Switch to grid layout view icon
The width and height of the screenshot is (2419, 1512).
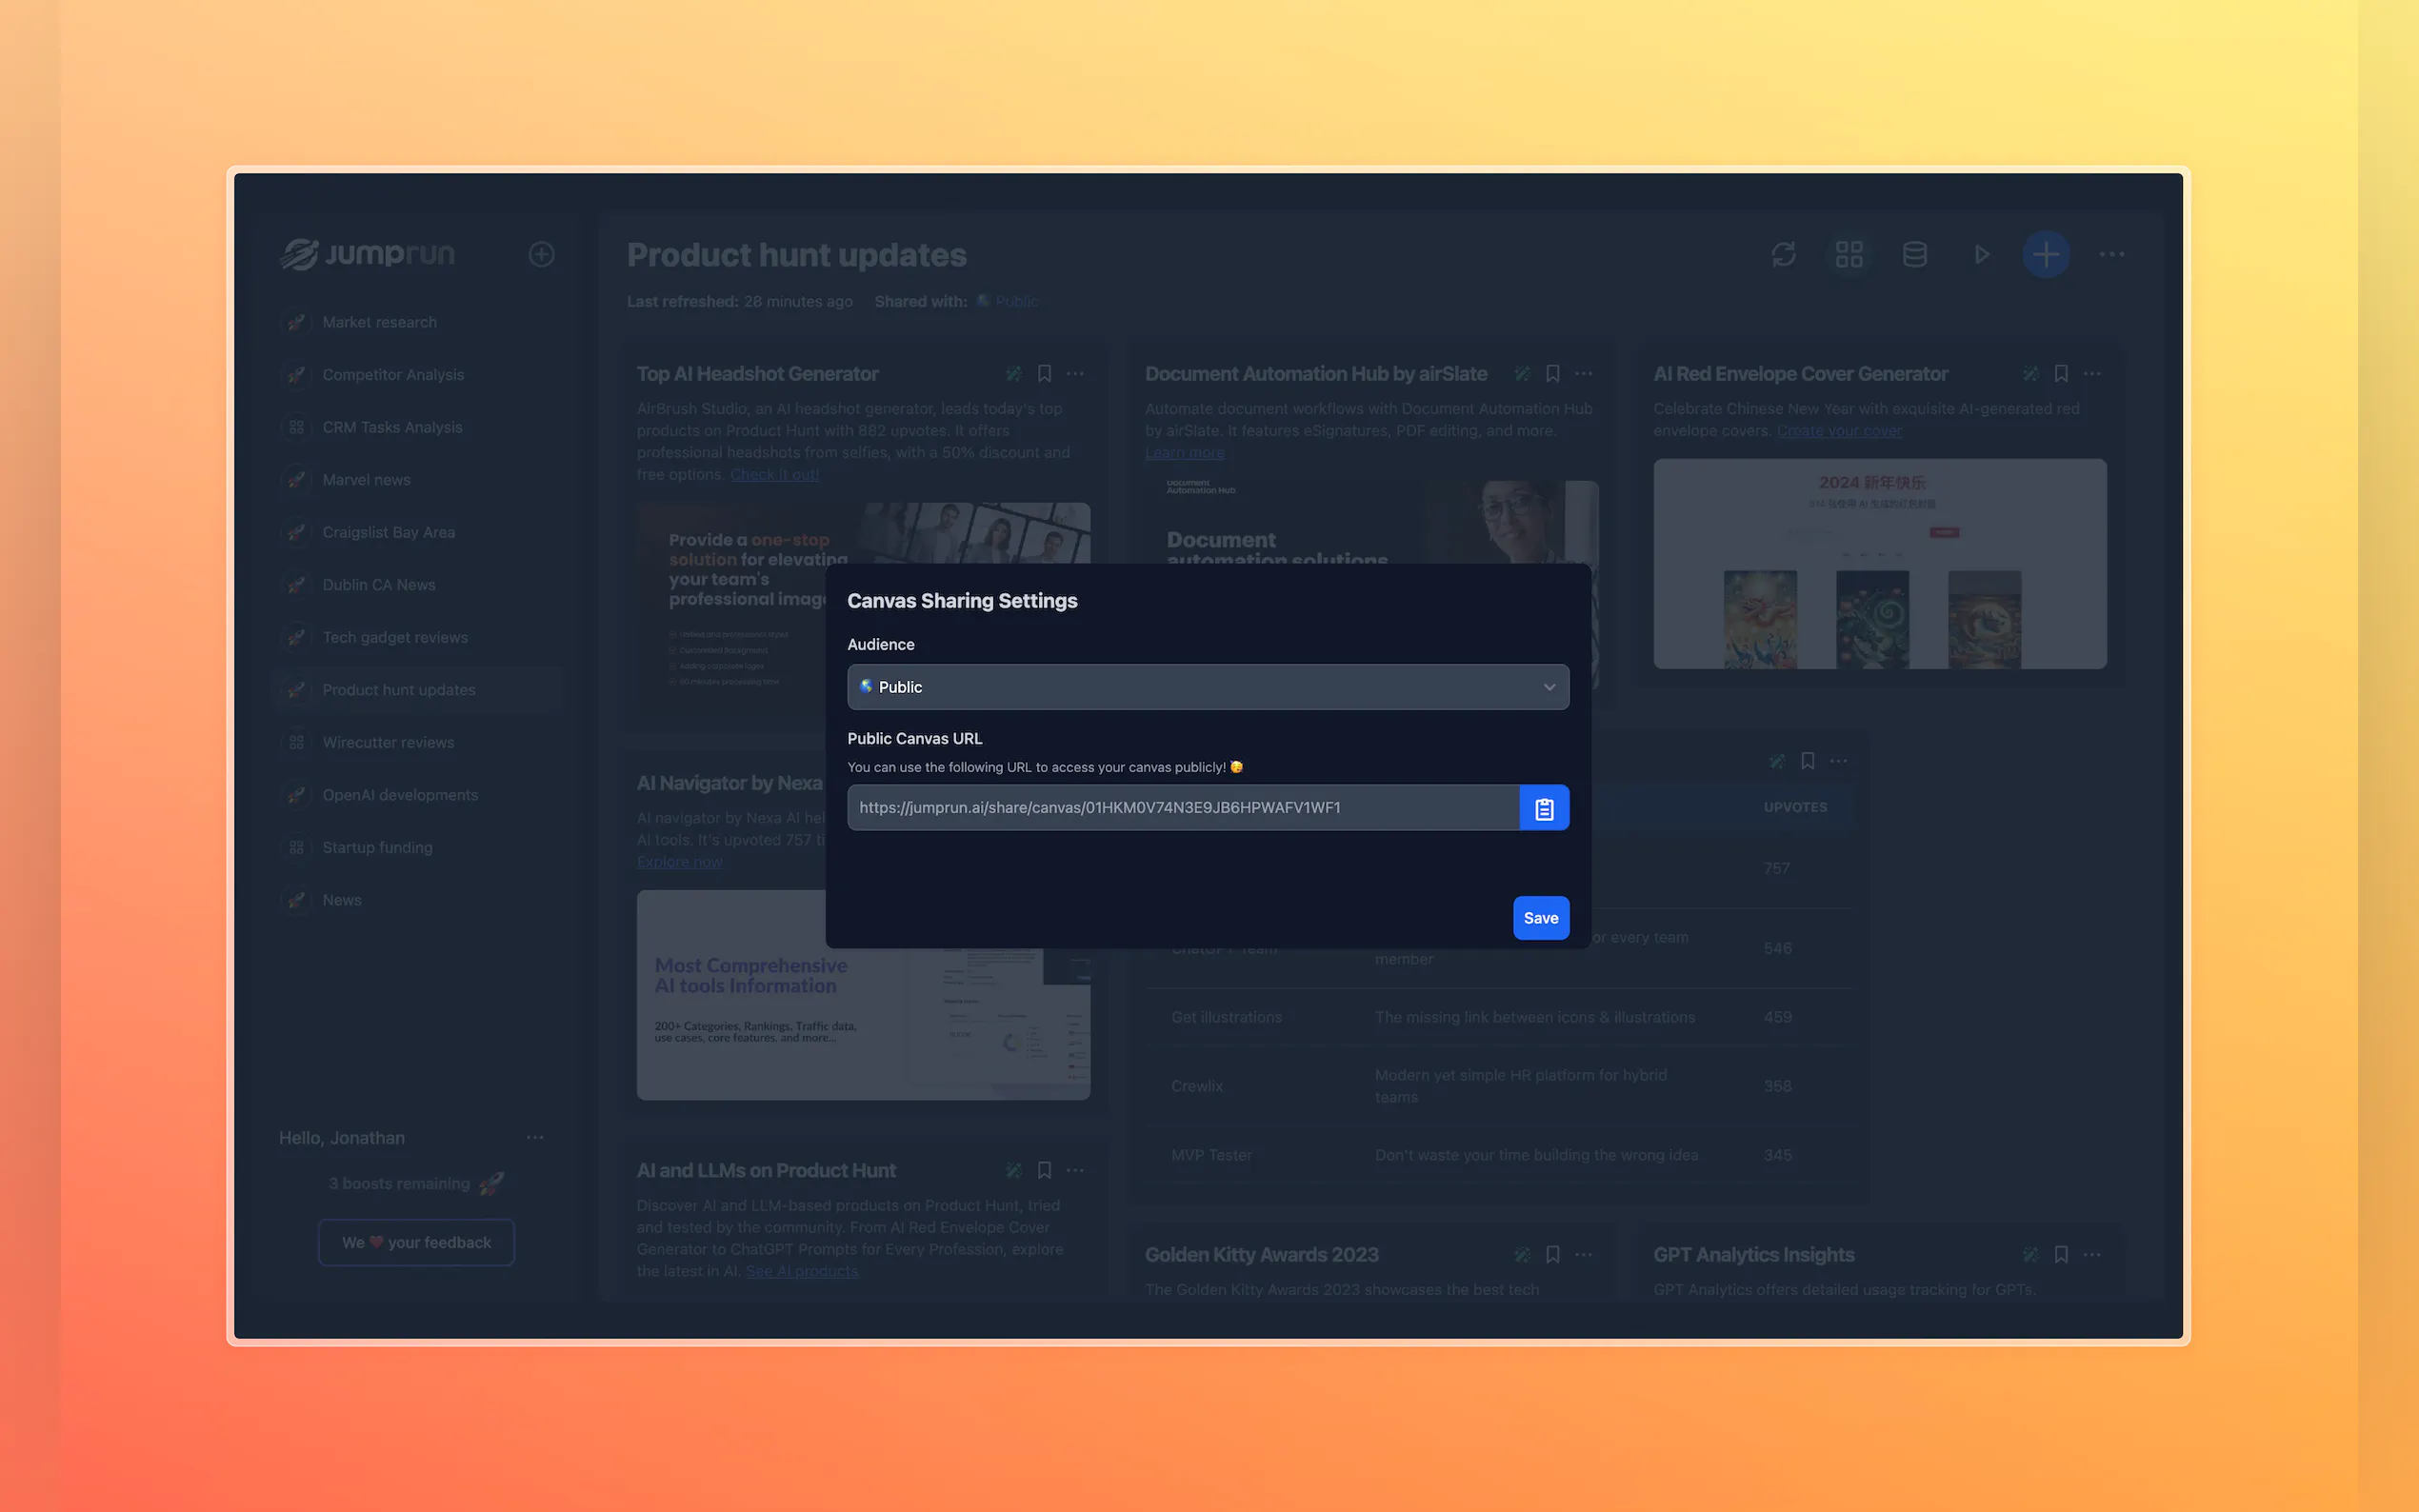pos(1849,254)
